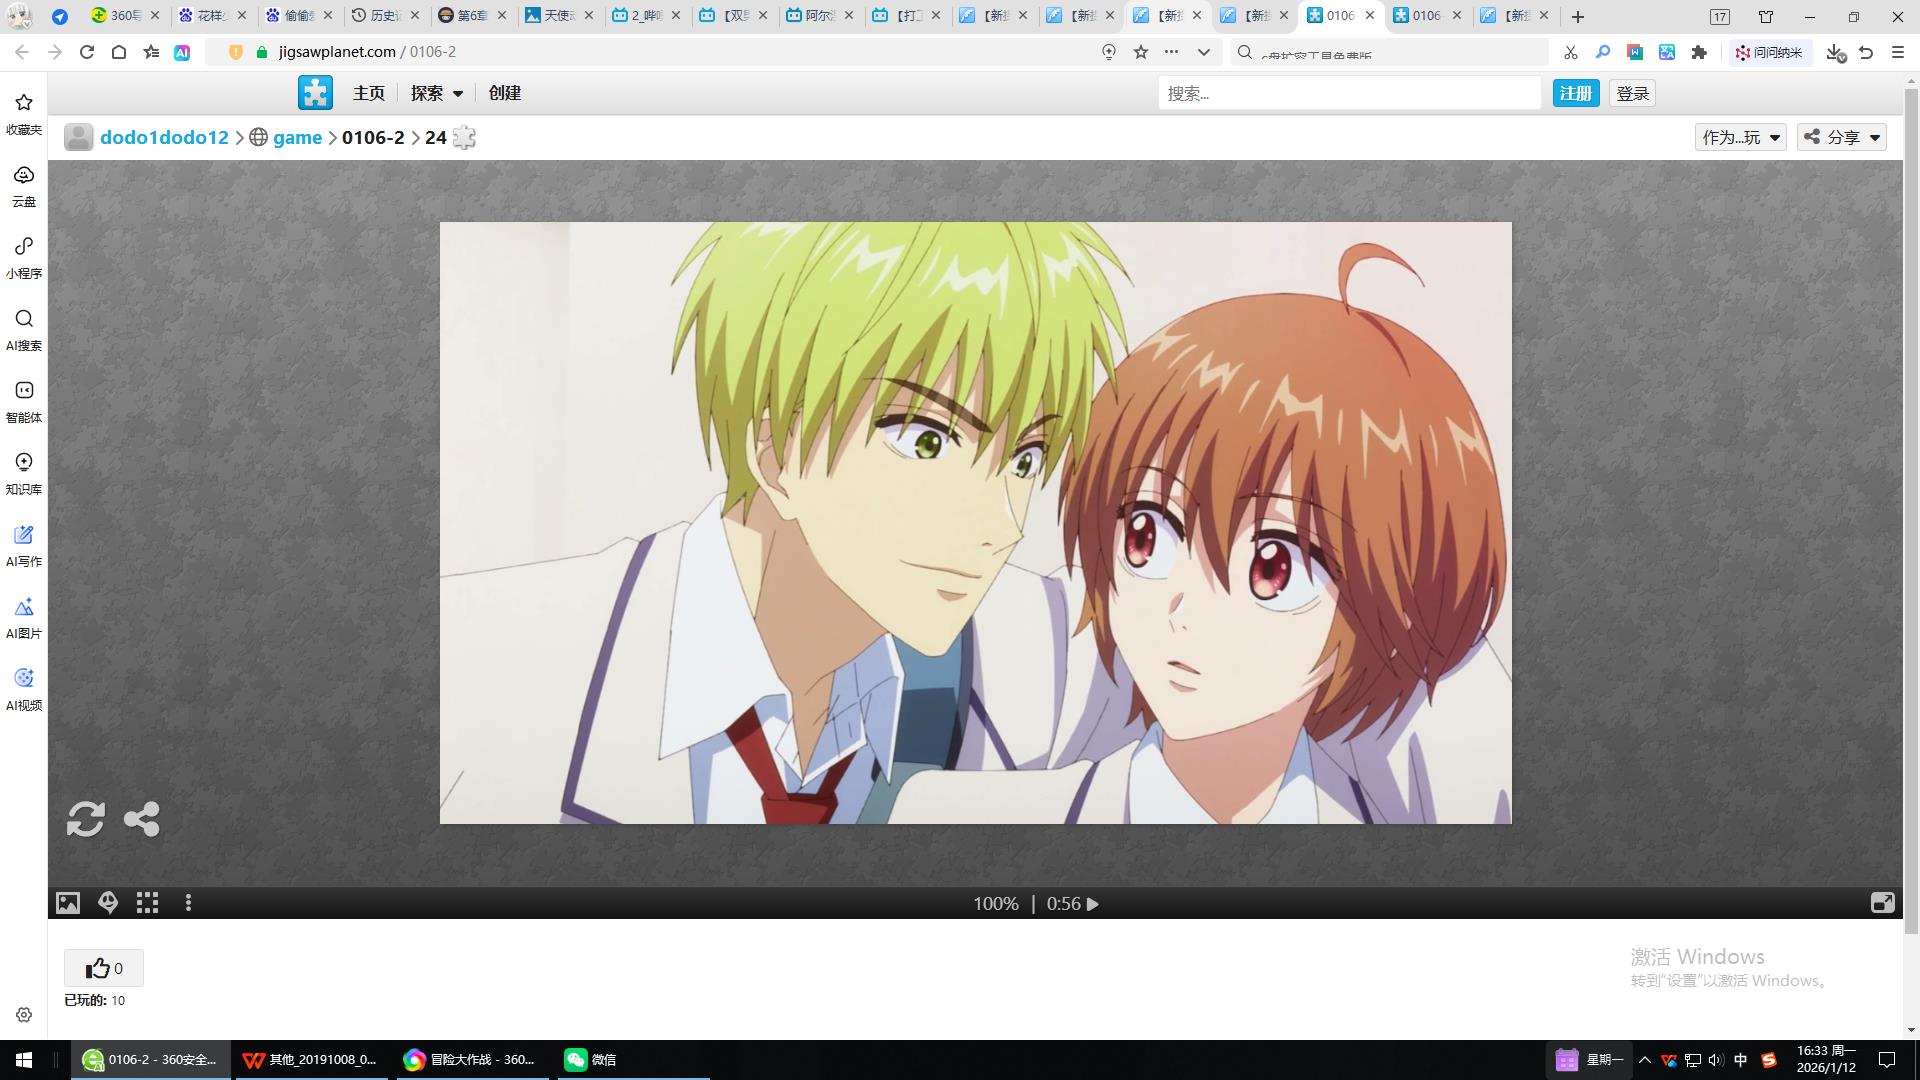Expand the 探索 dropdown menu
Viewport: 1920px width, 1080px height.
437,93
